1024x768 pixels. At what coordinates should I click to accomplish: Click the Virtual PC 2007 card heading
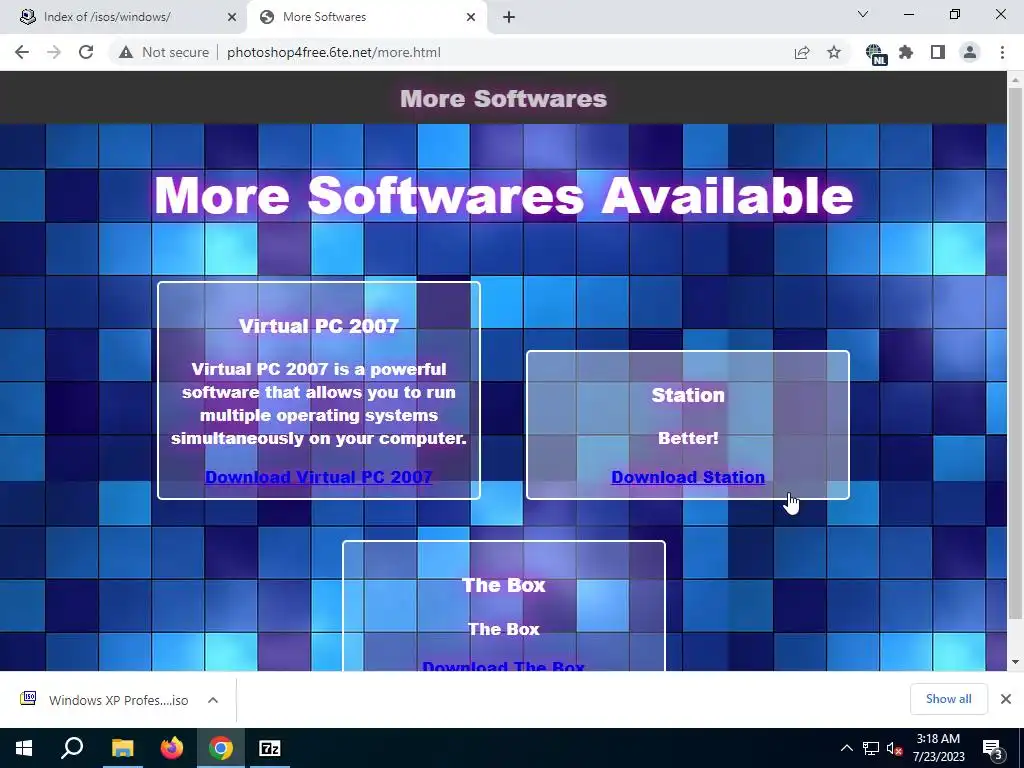tap(319, 326)
